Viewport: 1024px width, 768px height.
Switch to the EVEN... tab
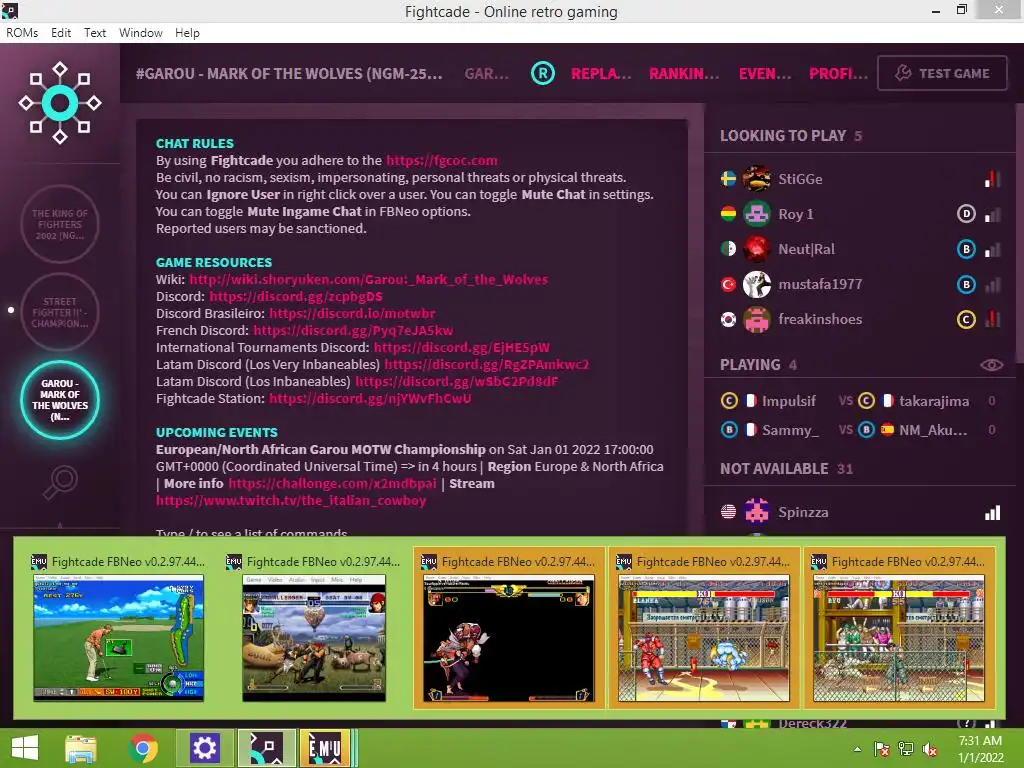(765, 74)
